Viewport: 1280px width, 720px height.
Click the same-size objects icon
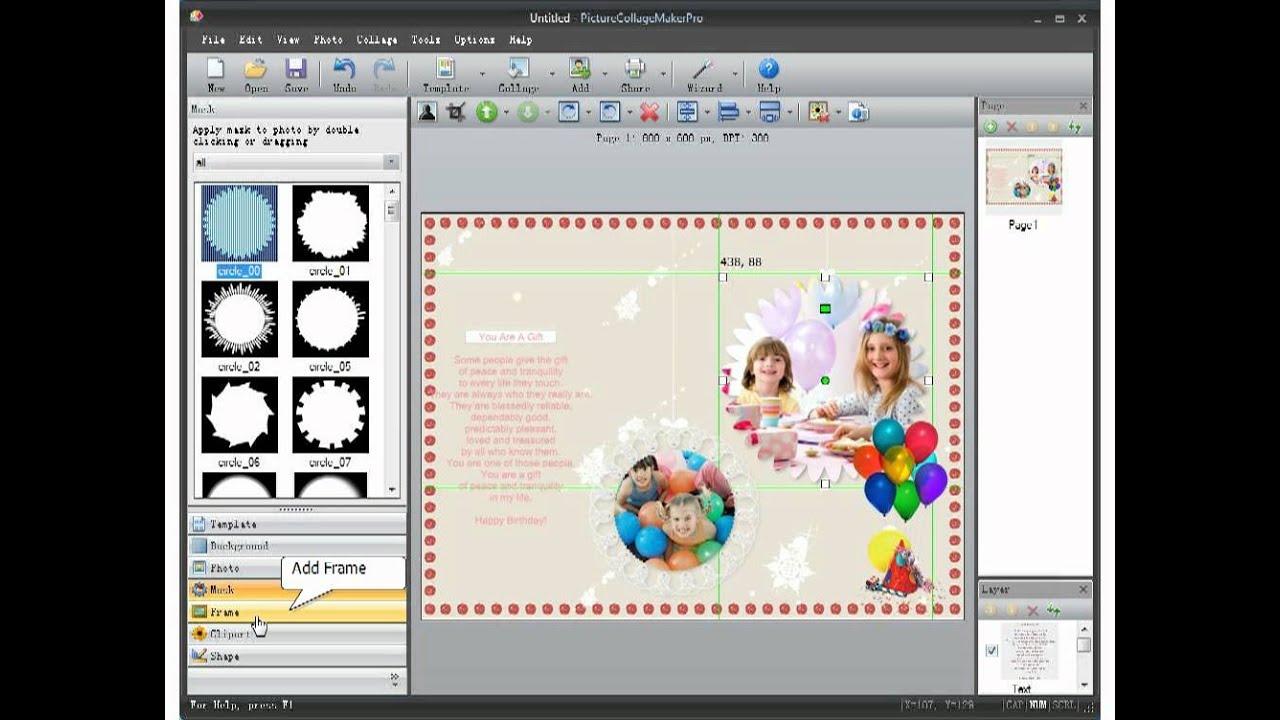[769, 112]
